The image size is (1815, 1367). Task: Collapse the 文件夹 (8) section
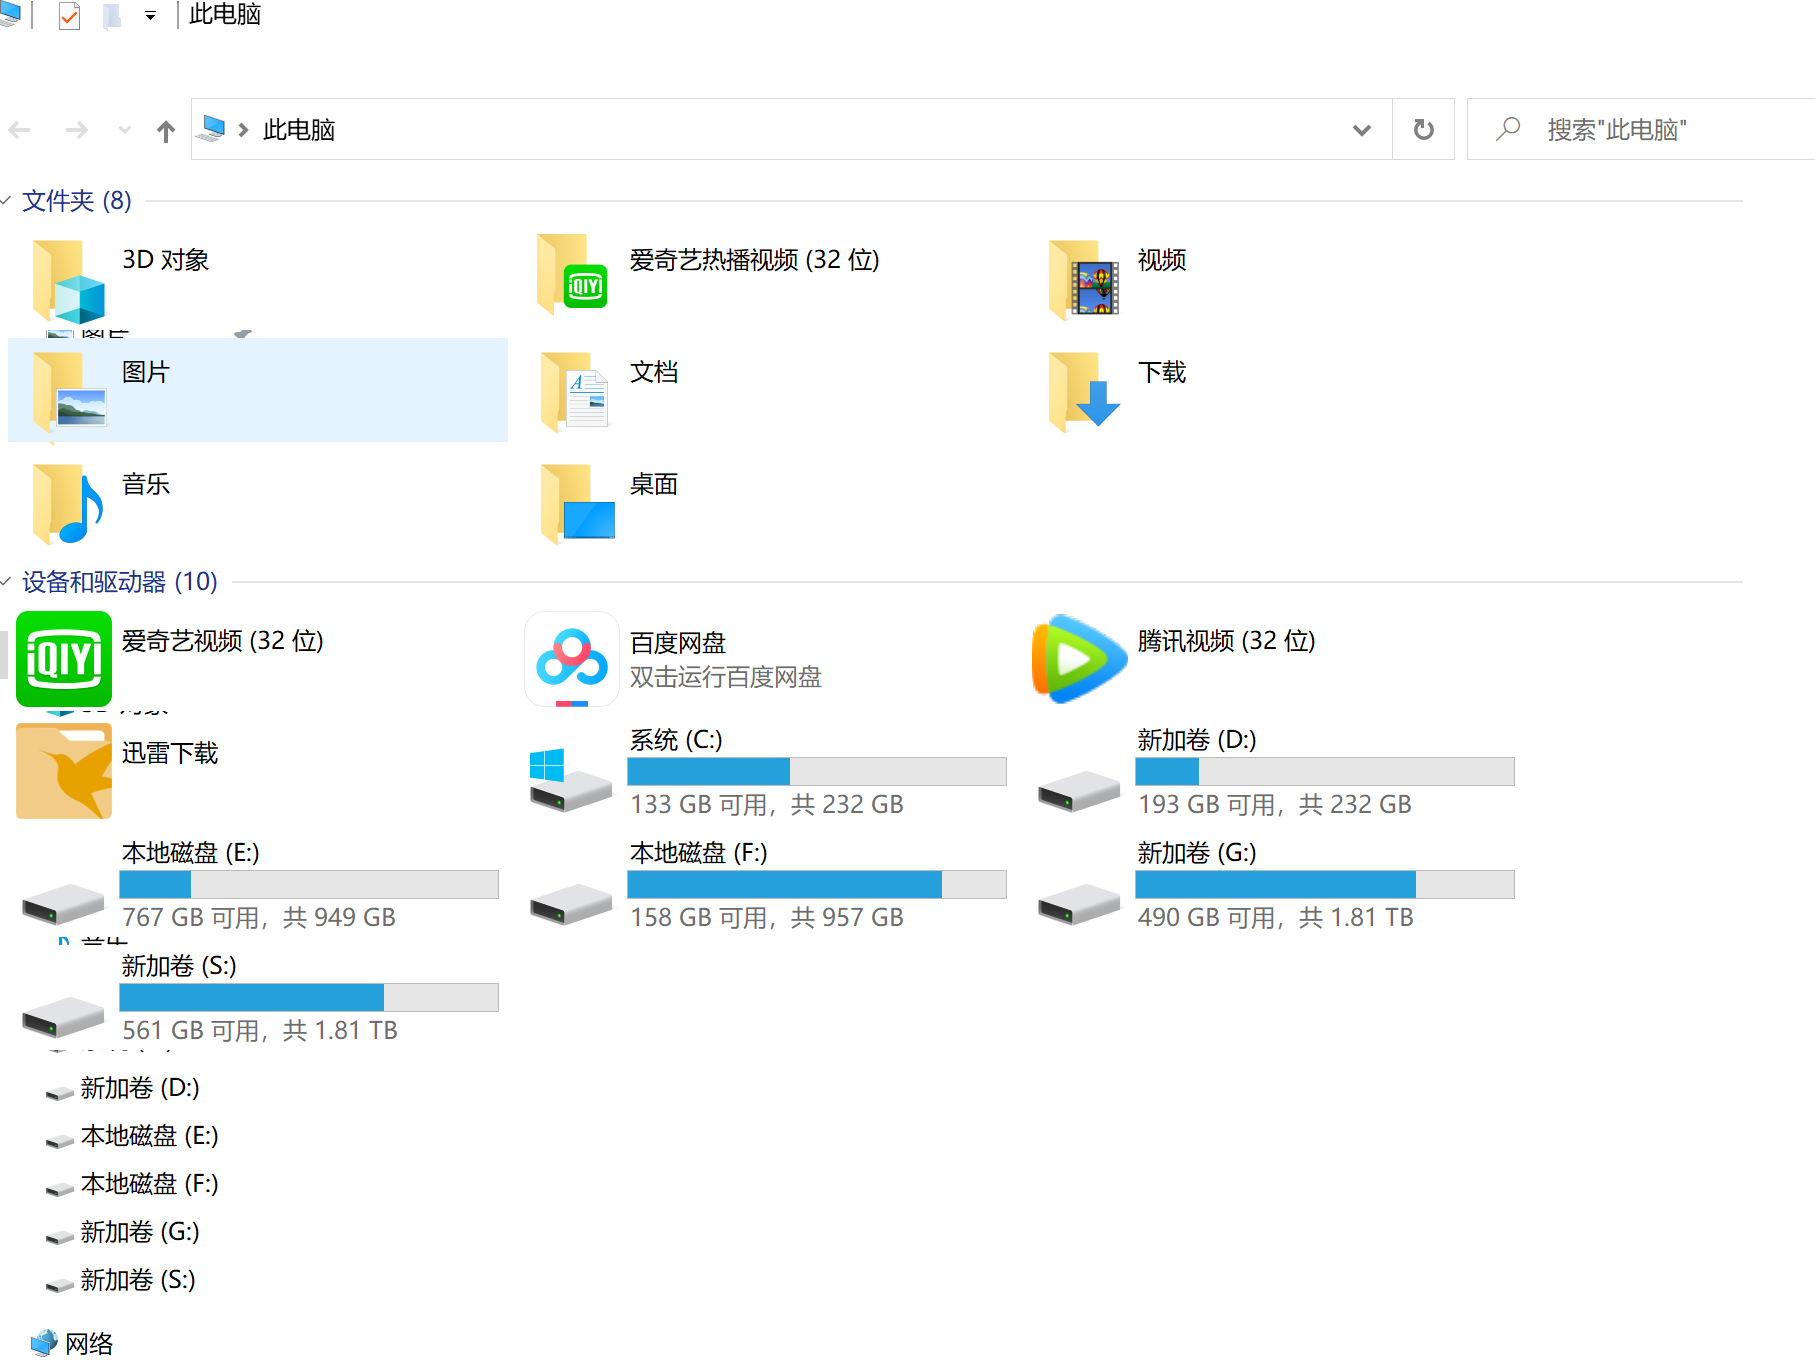tap(11, 201)
